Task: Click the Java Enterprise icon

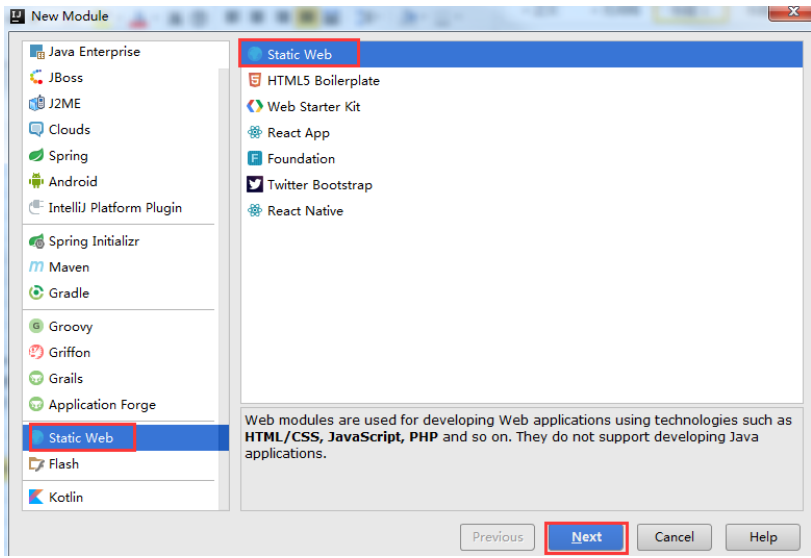Action: click(37, 52)
